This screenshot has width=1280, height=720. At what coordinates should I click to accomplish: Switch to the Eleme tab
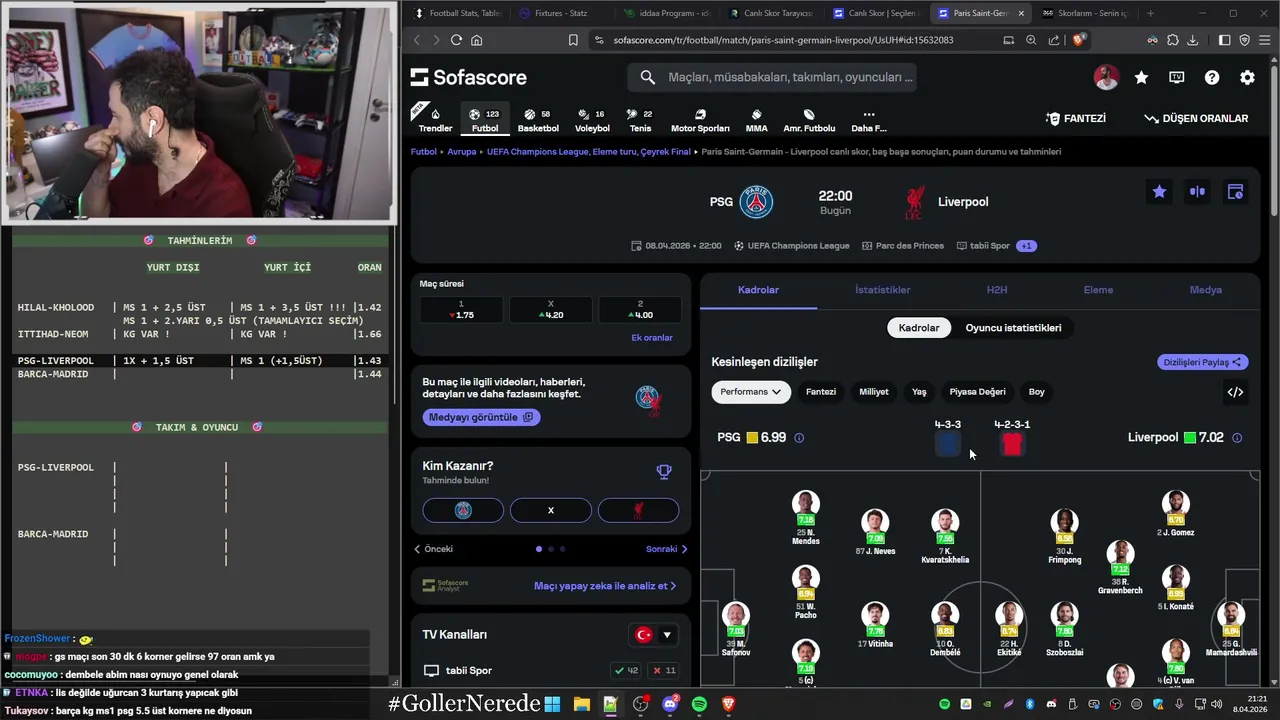click(1098, 290)
